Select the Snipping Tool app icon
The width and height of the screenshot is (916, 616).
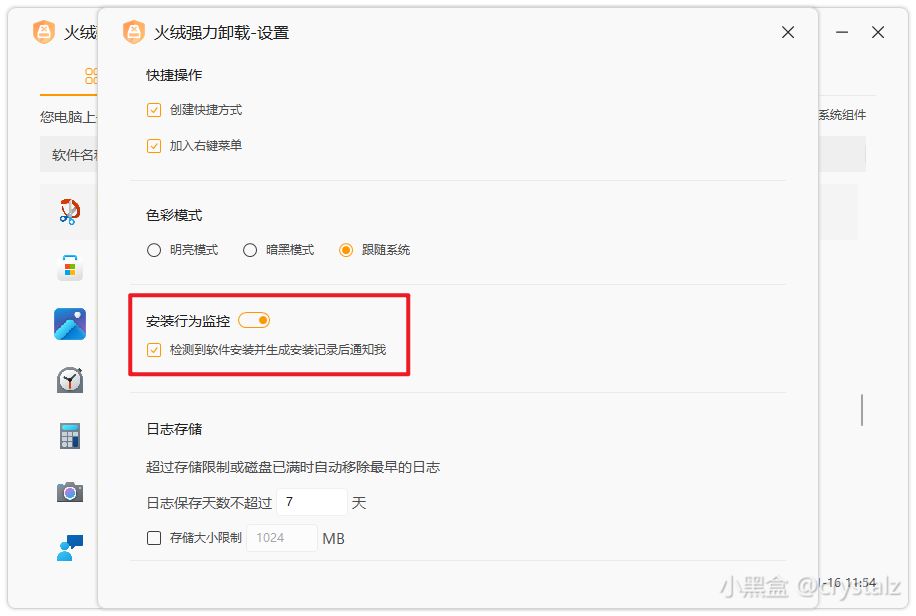tap(70, 212)
